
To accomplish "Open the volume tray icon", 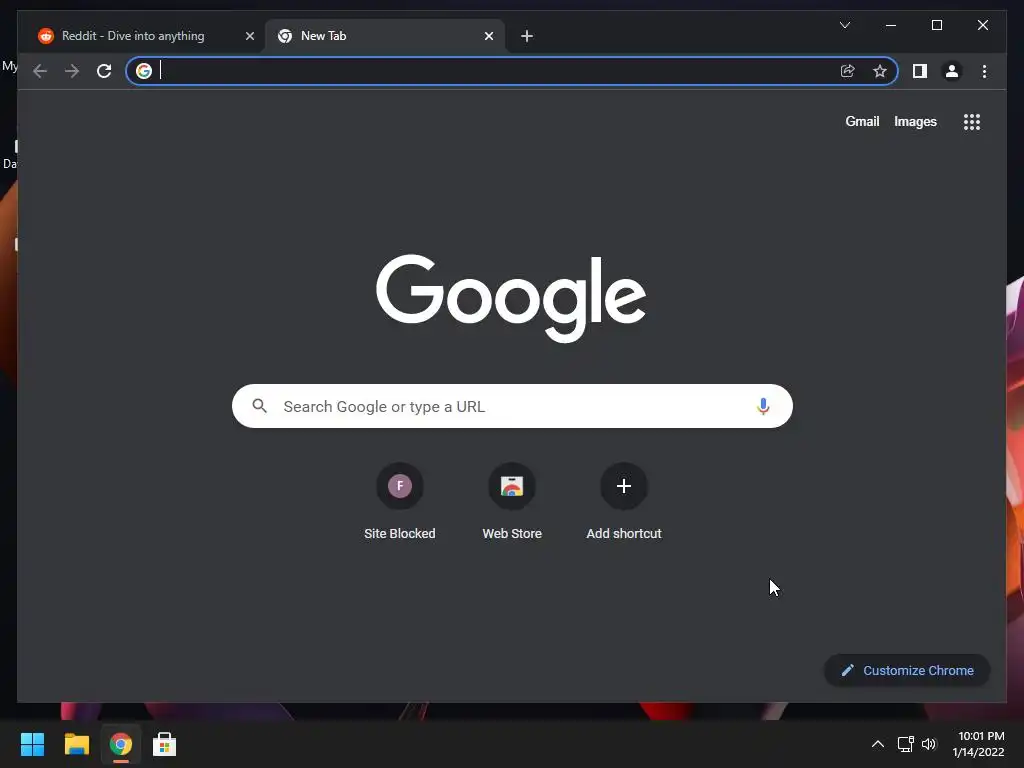I will [x=929, y=744].
